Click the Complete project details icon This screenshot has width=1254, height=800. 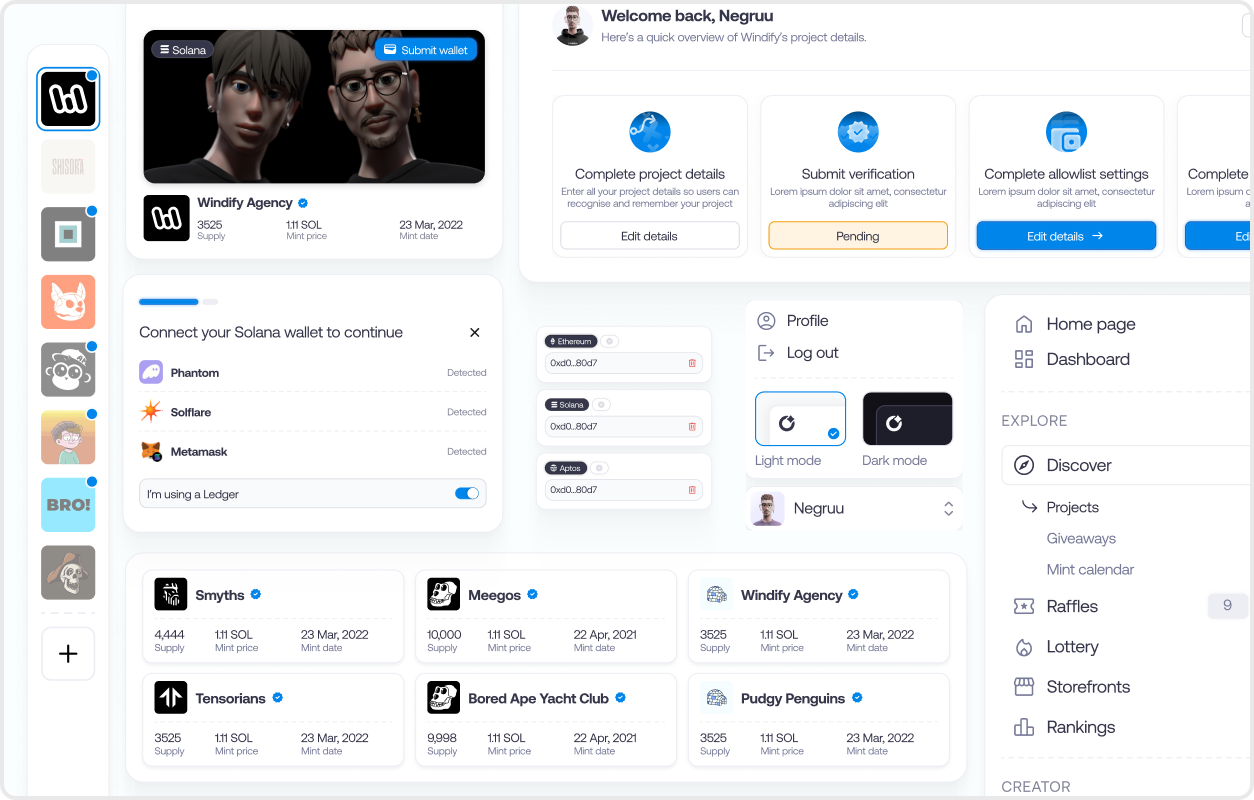(650, 132)
